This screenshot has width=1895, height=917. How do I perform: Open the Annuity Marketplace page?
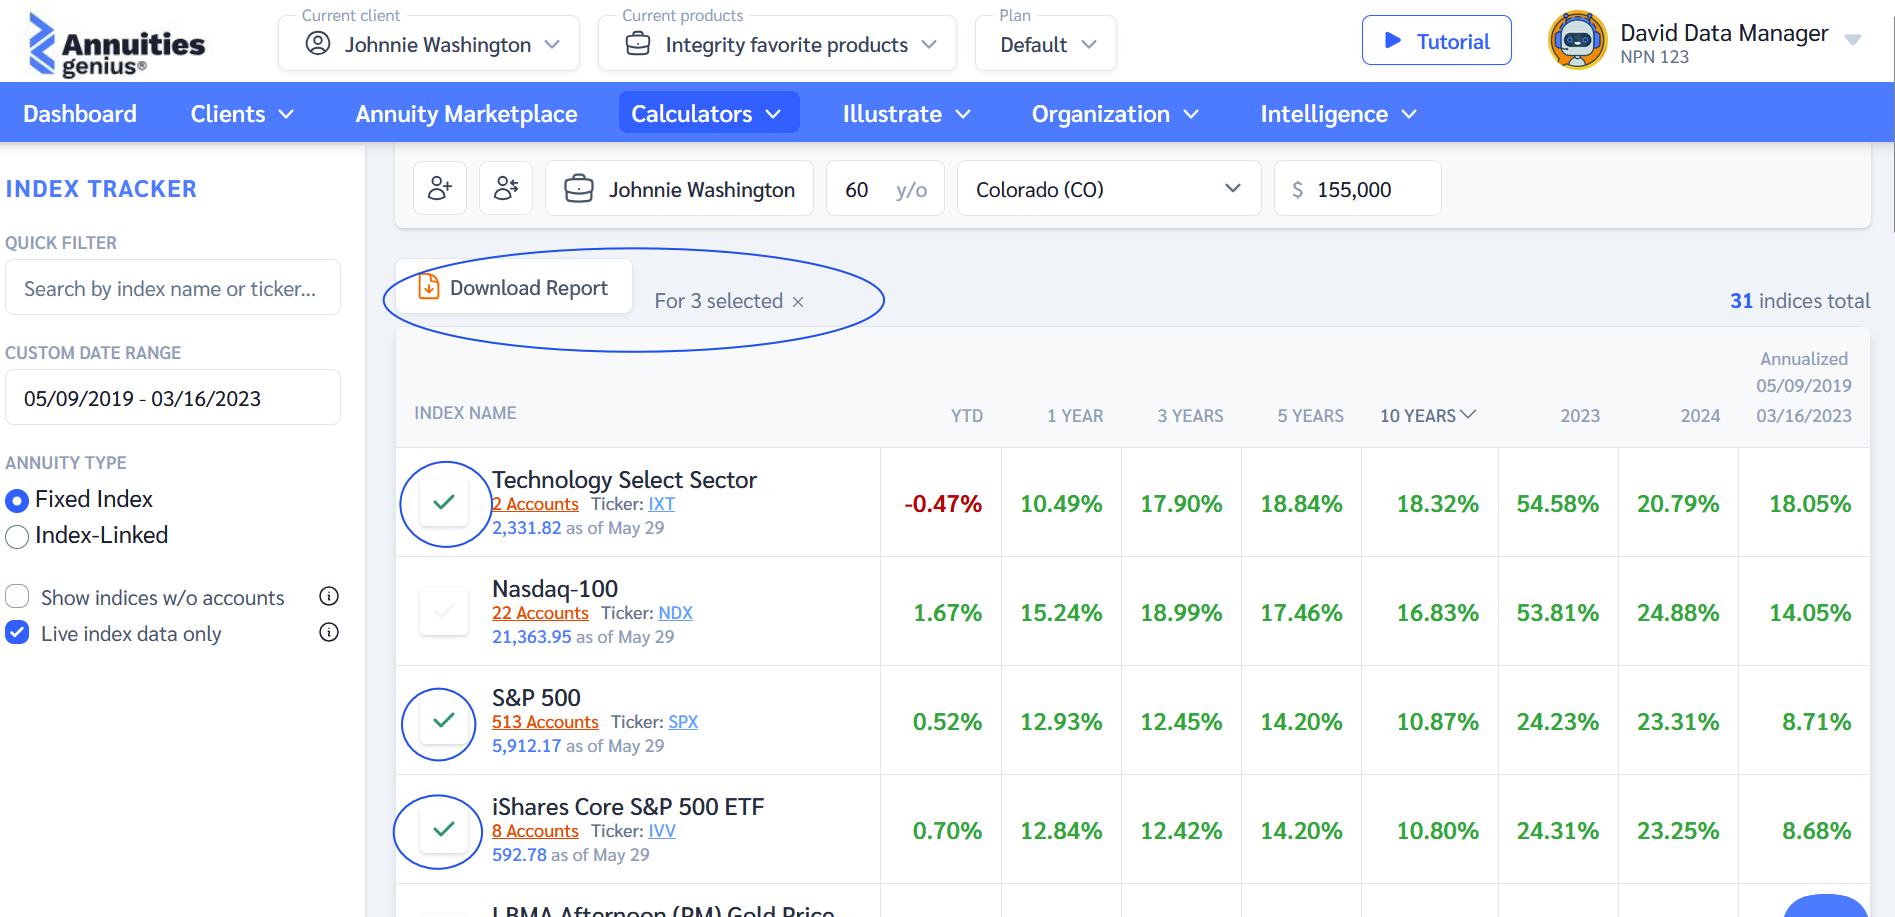pos(466,114)
